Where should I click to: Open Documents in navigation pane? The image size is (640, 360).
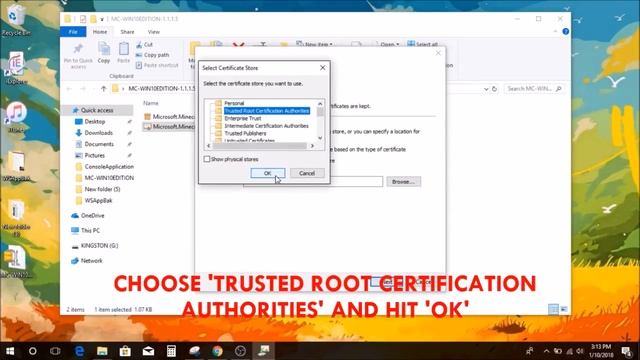pyautogui.click(x=99, y=144)
